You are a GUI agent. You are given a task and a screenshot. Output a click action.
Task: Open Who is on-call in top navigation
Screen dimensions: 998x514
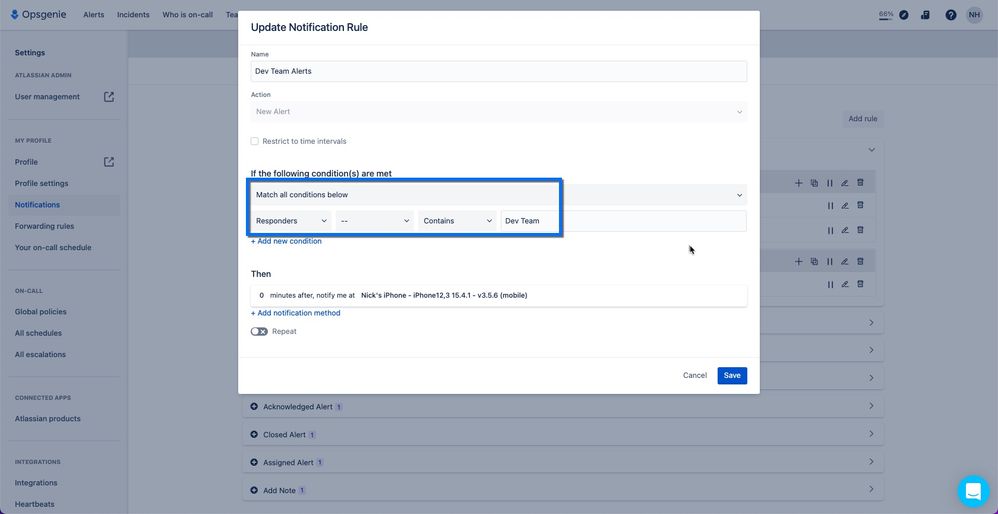[x=188, y=15]
